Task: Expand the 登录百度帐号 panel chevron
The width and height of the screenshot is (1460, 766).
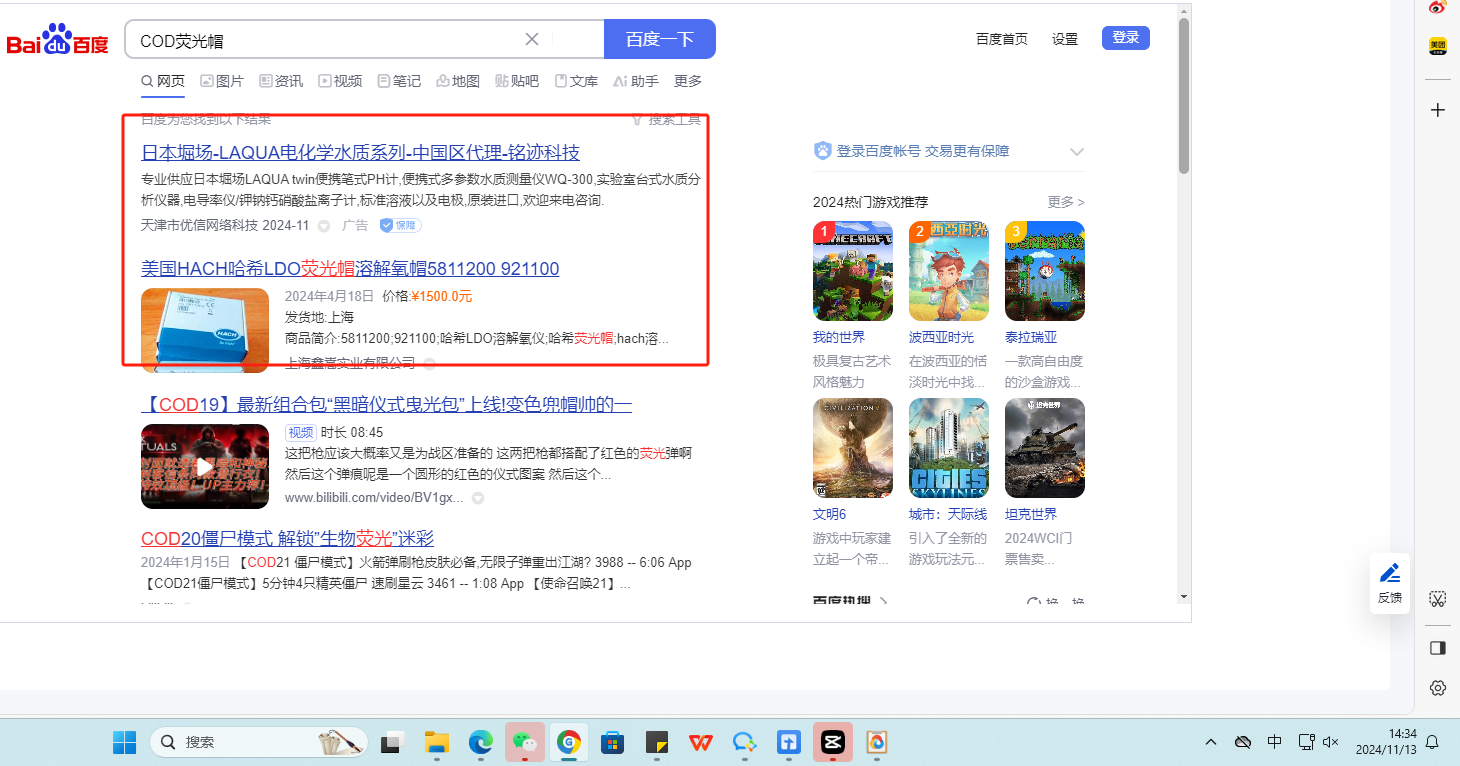Action: point(1077,152)
